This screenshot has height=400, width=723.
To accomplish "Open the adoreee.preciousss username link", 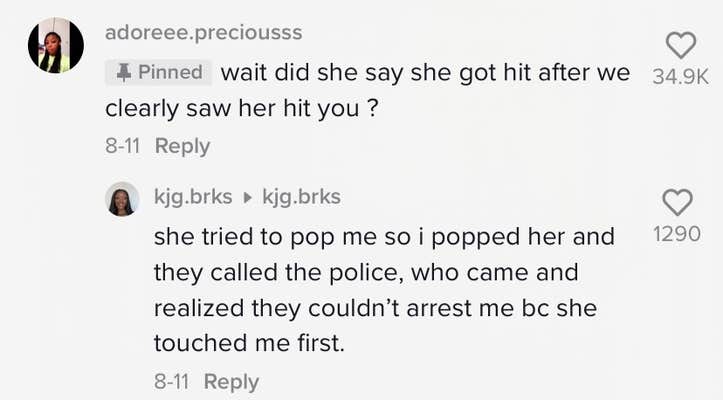I will 203,32.
